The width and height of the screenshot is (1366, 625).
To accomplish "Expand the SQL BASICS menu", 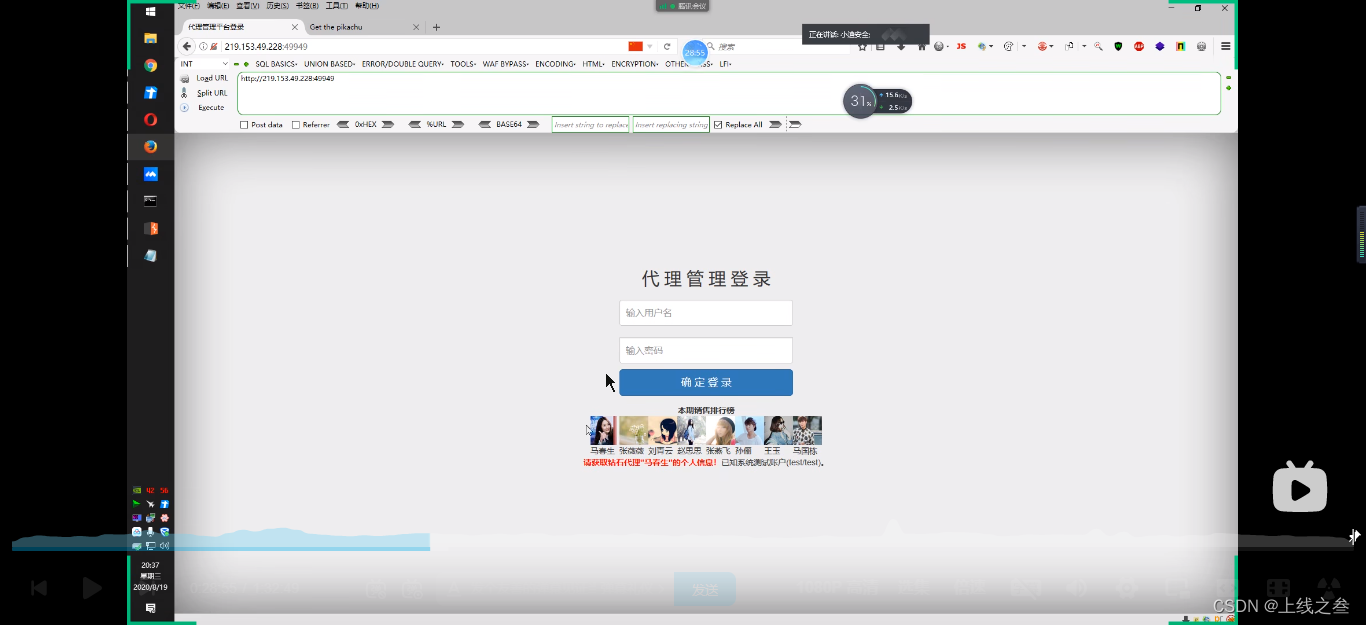I will pos(276,64).
